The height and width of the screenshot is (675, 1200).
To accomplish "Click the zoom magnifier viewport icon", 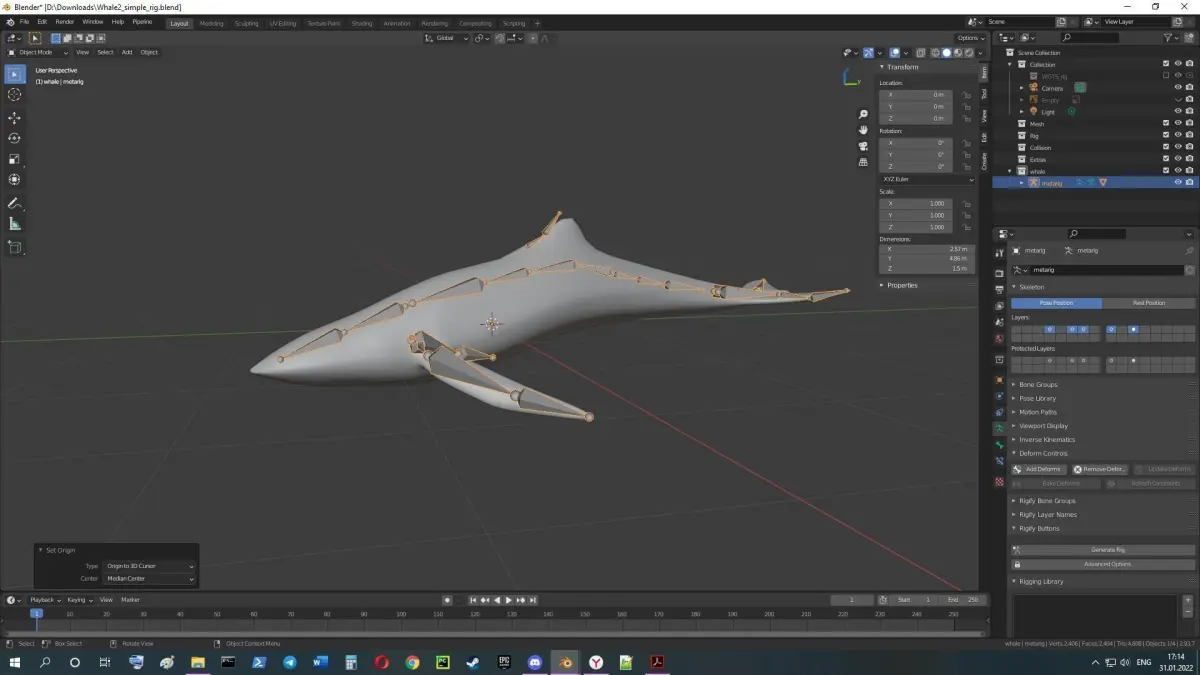I will 862,114.
